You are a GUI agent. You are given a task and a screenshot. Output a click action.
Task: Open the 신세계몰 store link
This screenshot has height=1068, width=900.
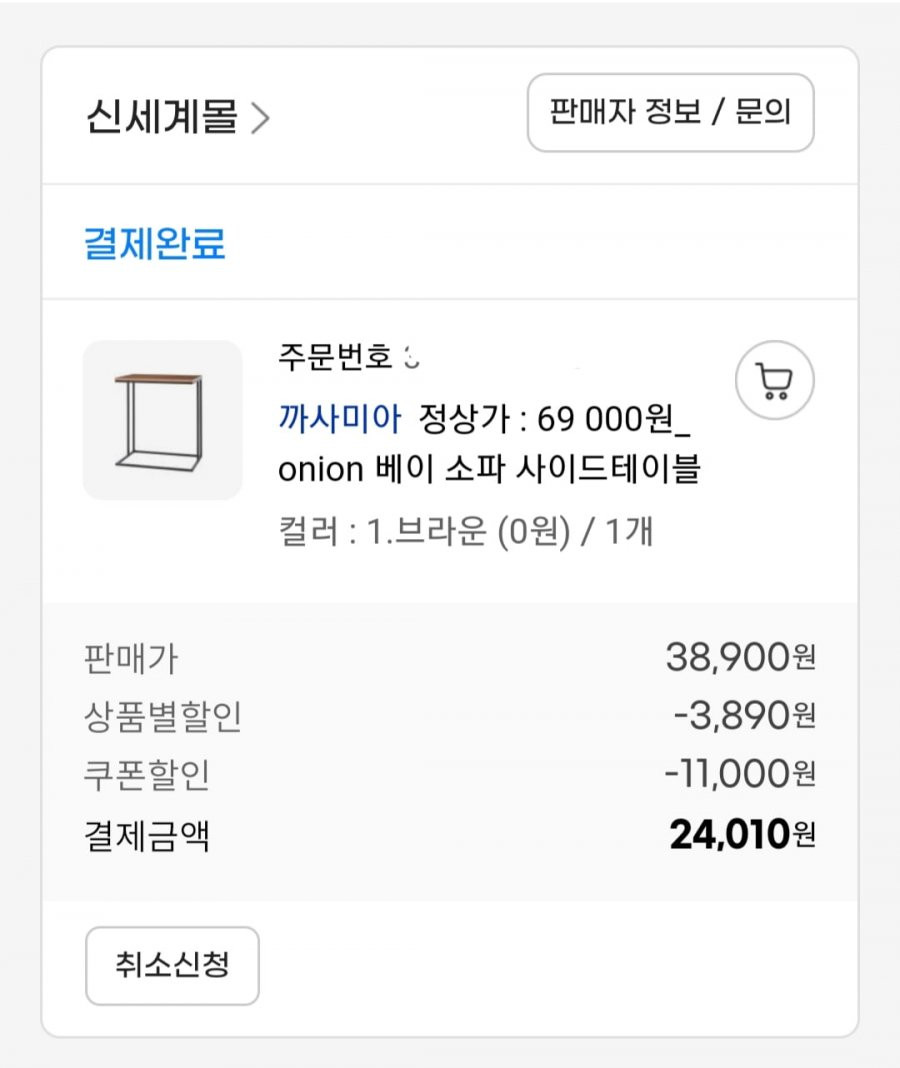click(x=161, y=116)
